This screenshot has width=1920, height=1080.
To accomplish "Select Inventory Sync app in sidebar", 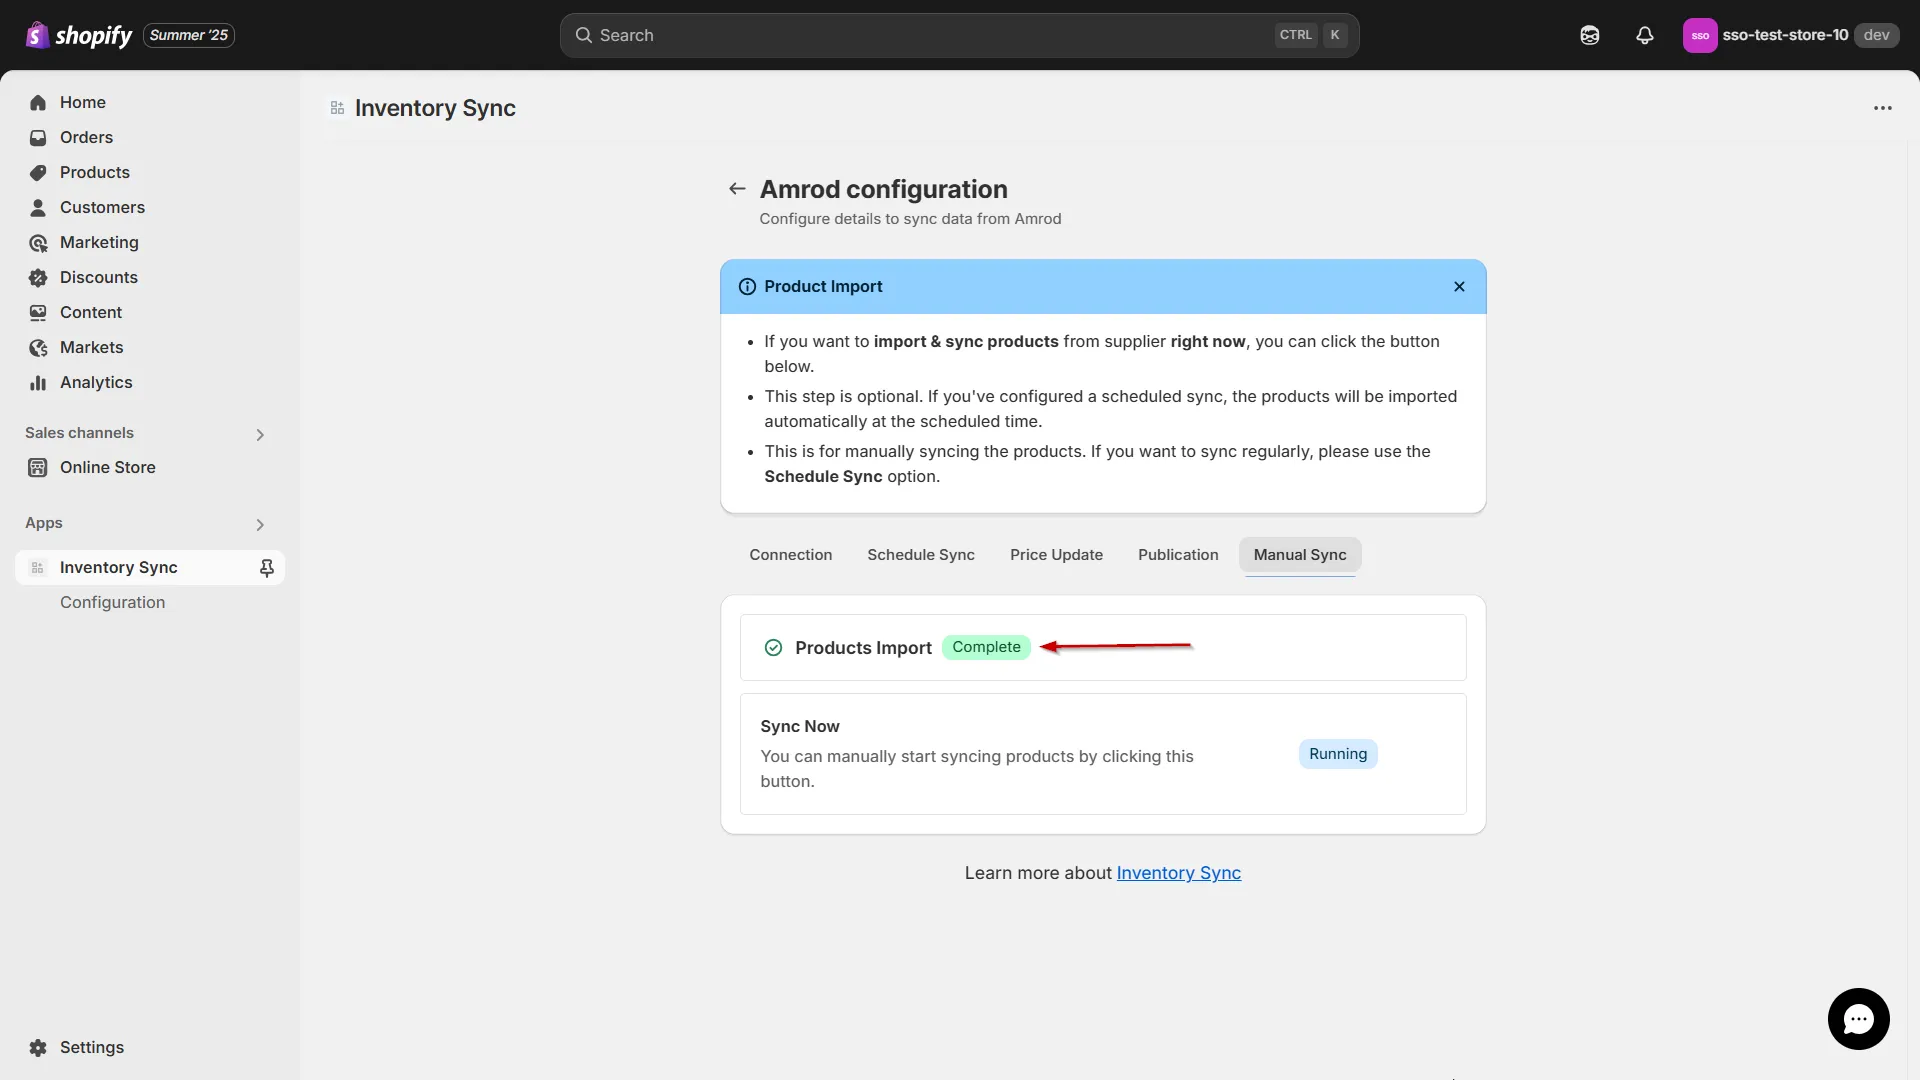I will [x=150, y=567].
